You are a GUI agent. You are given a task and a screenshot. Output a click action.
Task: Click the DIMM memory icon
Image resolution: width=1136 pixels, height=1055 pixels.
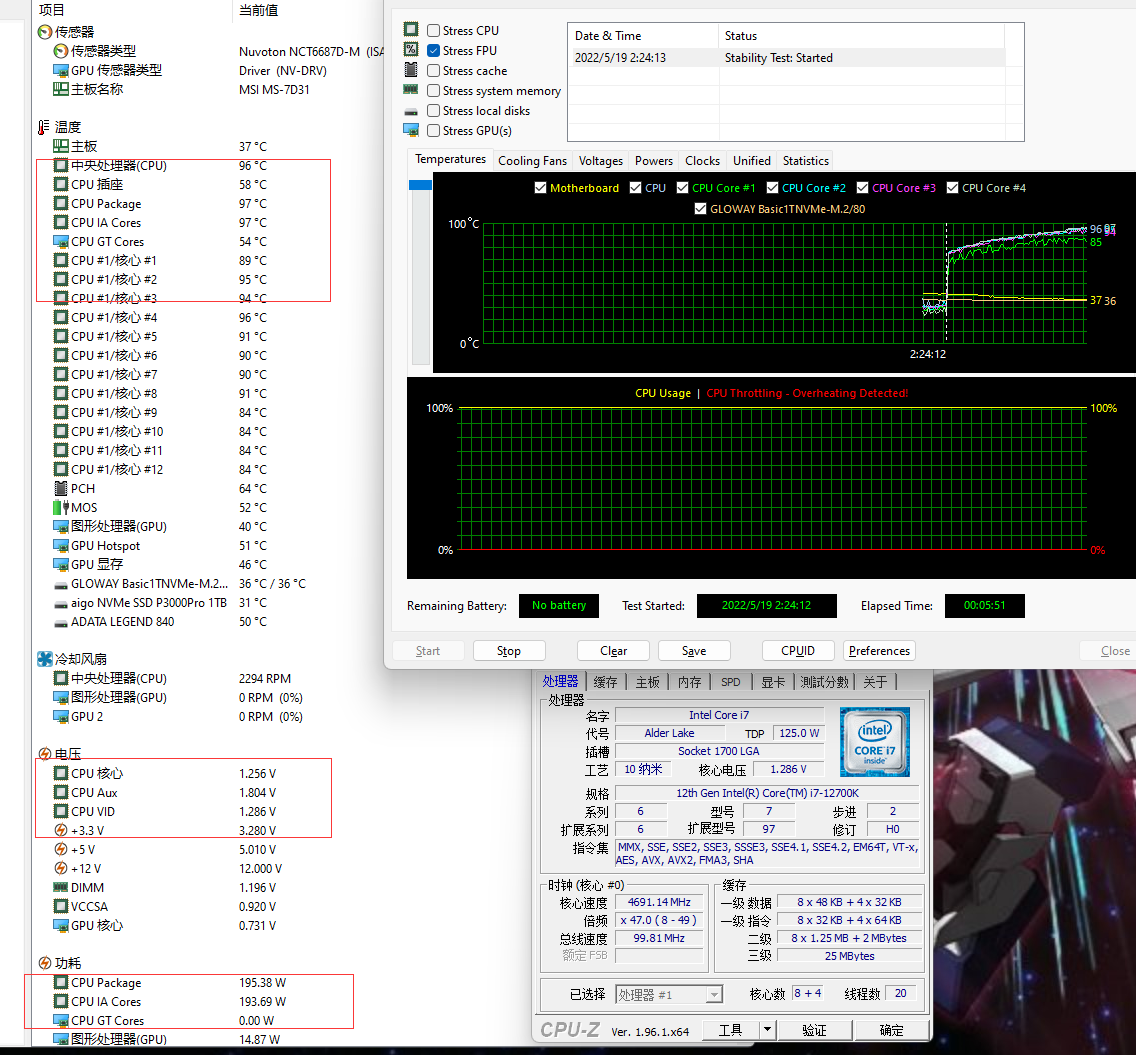click(61, 887)
